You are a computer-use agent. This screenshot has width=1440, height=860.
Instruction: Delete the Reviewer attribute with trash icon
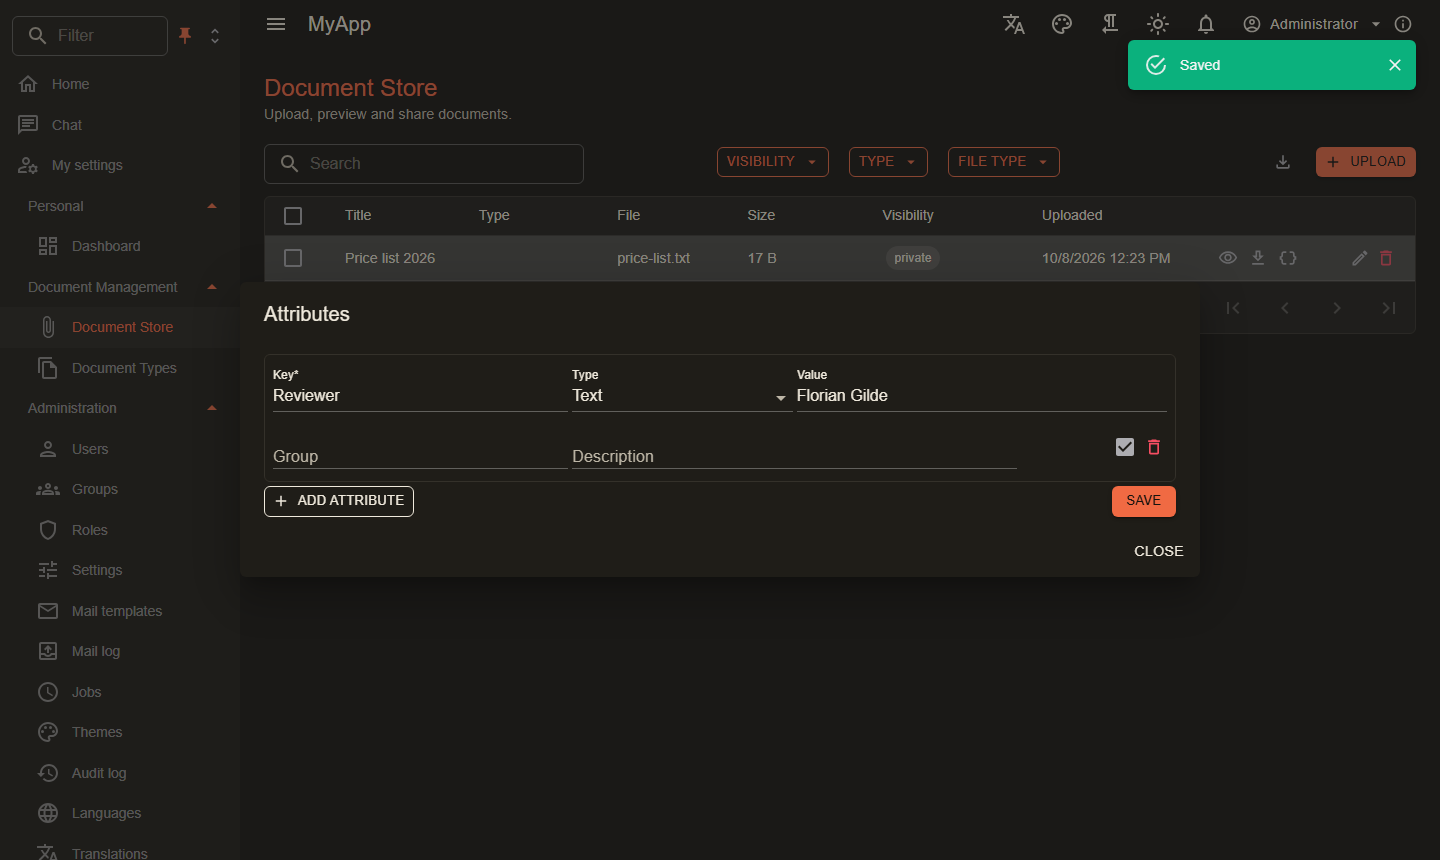pyautogui.click(x=1154, y=447)
